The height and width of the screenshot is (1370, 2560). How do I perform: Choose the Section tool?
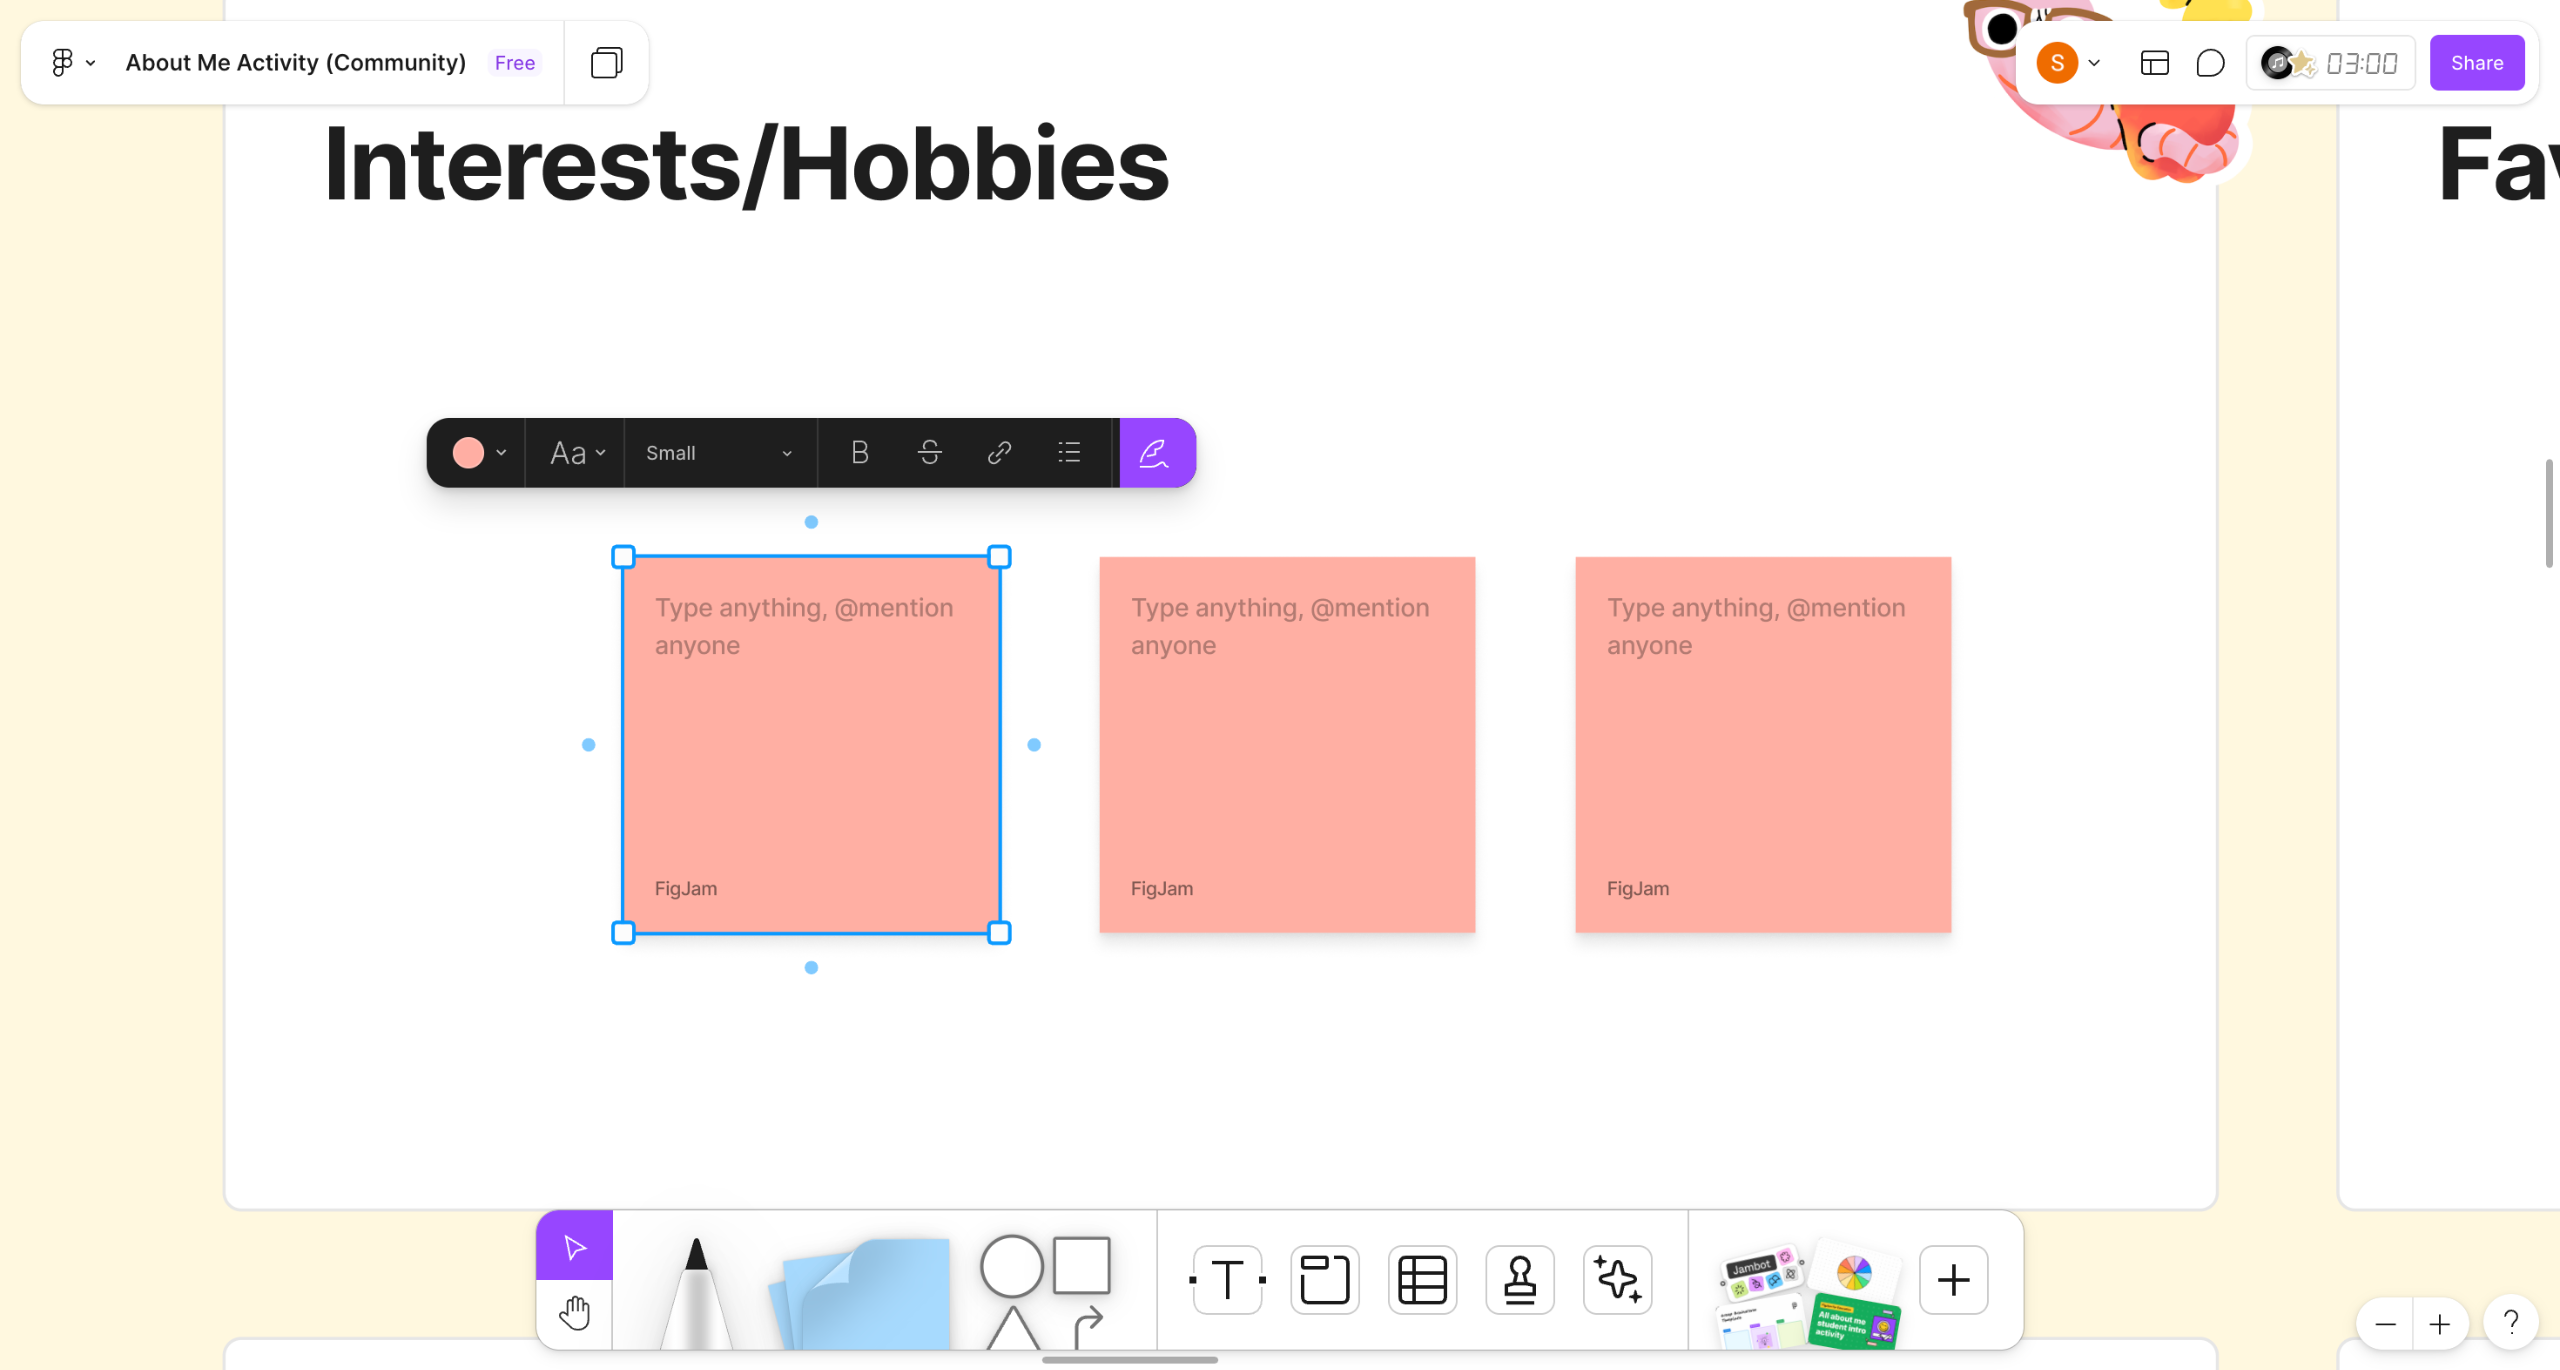click(x=1324, y=1279)
